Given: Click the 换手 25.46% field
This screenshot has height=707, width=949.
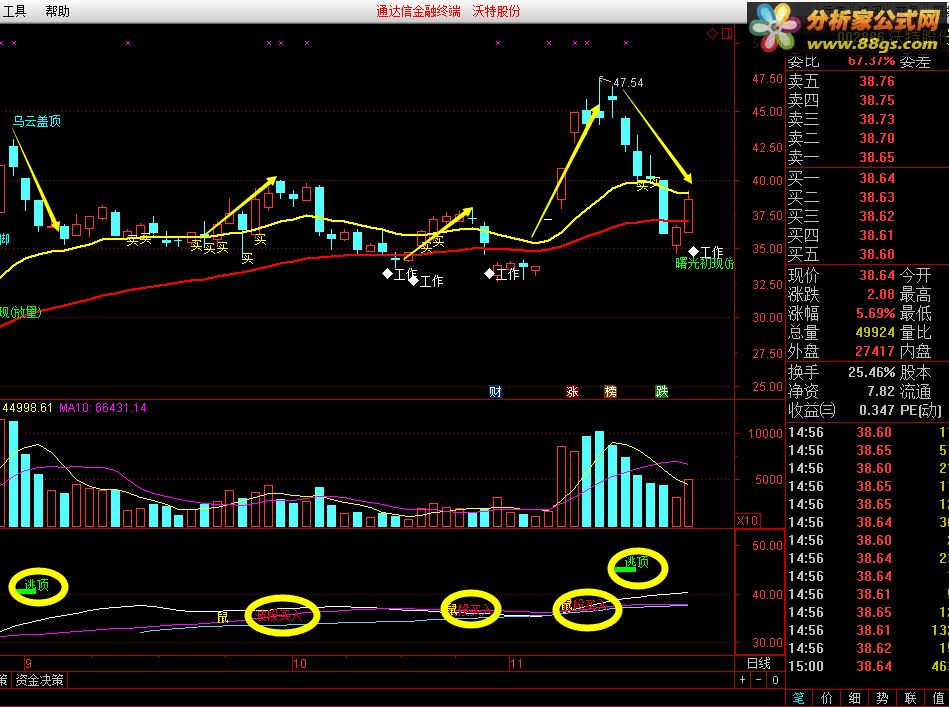Looking at the screenshot, I should pyautogui.click(x=841, y=372).
